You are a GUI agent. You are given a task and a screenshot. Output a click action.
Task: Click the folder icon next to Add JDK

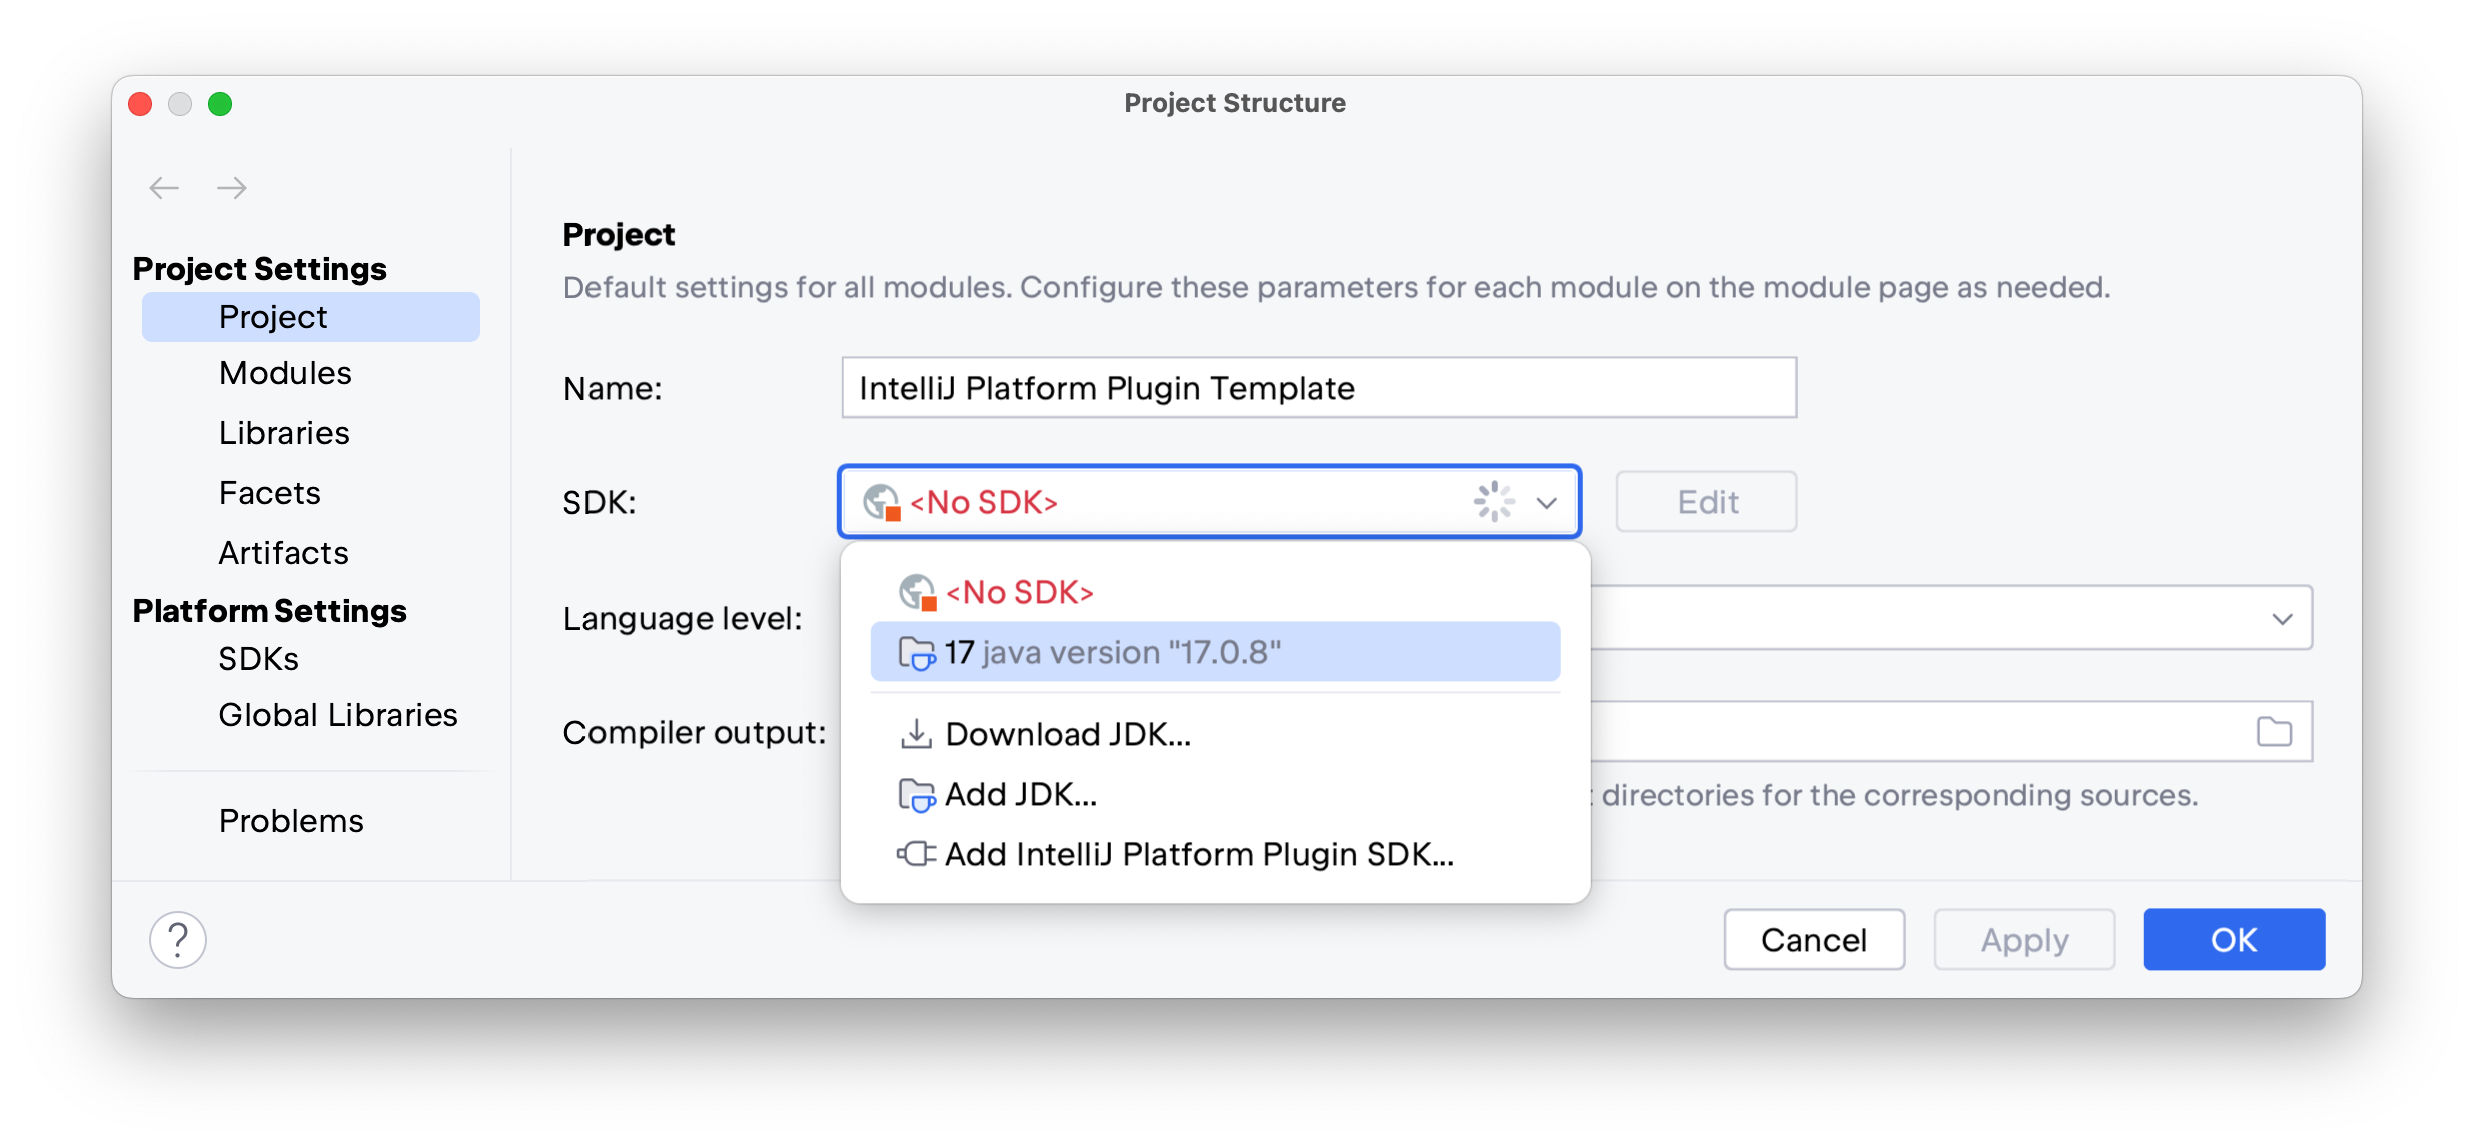(915, 794)
